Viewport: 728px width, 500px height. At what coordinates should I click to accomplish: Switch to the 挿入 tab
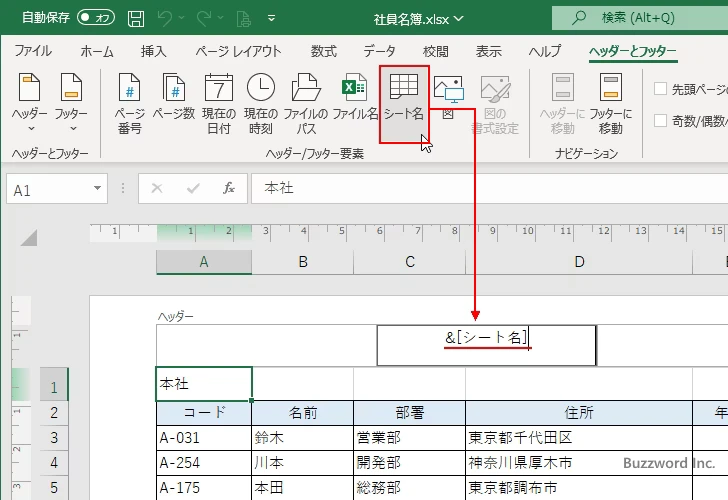[x=153, y=51]
